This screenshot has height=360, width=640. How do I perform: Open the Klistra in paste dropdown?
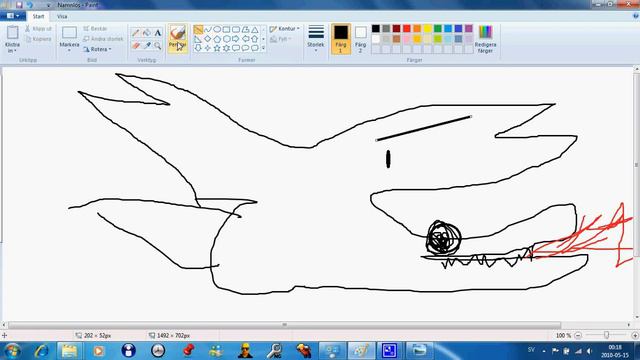click(x=12, y=48)
